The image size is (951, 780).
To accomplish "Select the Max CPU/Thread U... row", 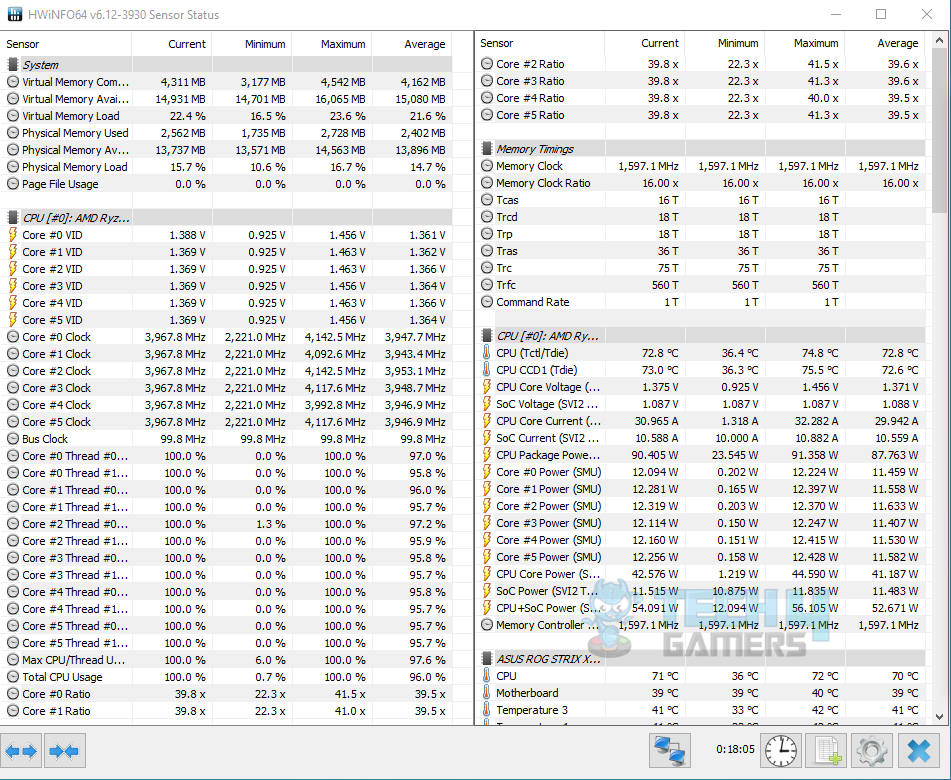I will click(x=226, y=660).
